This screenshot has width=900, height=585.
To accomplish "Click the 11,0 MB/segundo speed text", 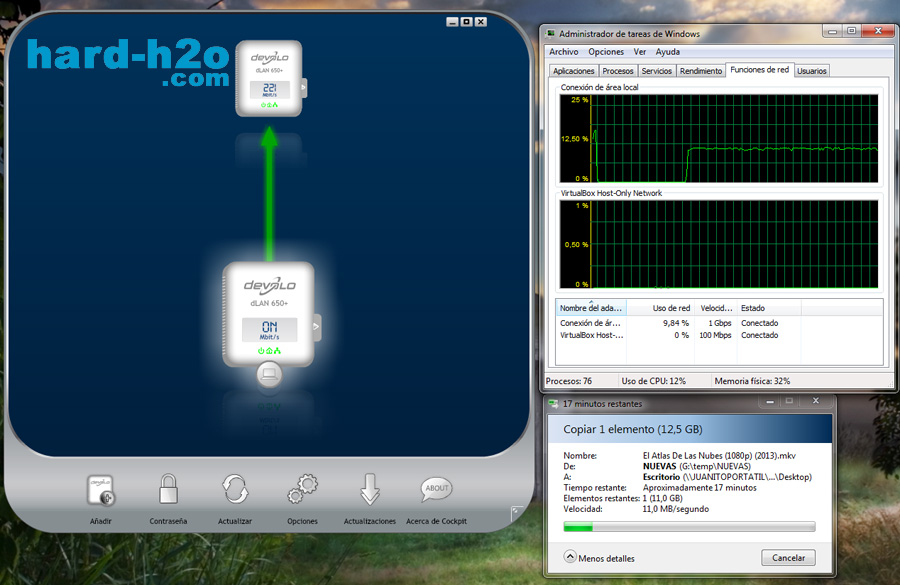I will pyautogui.click(x=676, y=509).
